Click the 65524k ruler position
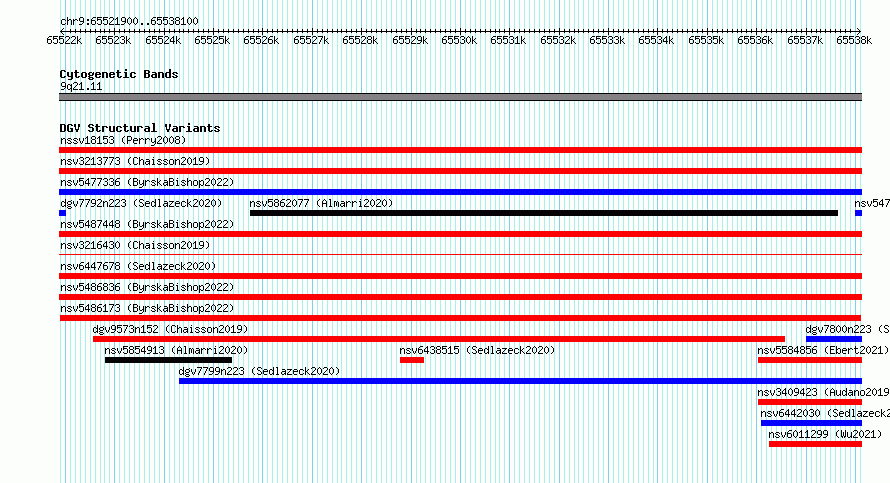Viewport: 890px width, 483px height. tap(163, 40)
